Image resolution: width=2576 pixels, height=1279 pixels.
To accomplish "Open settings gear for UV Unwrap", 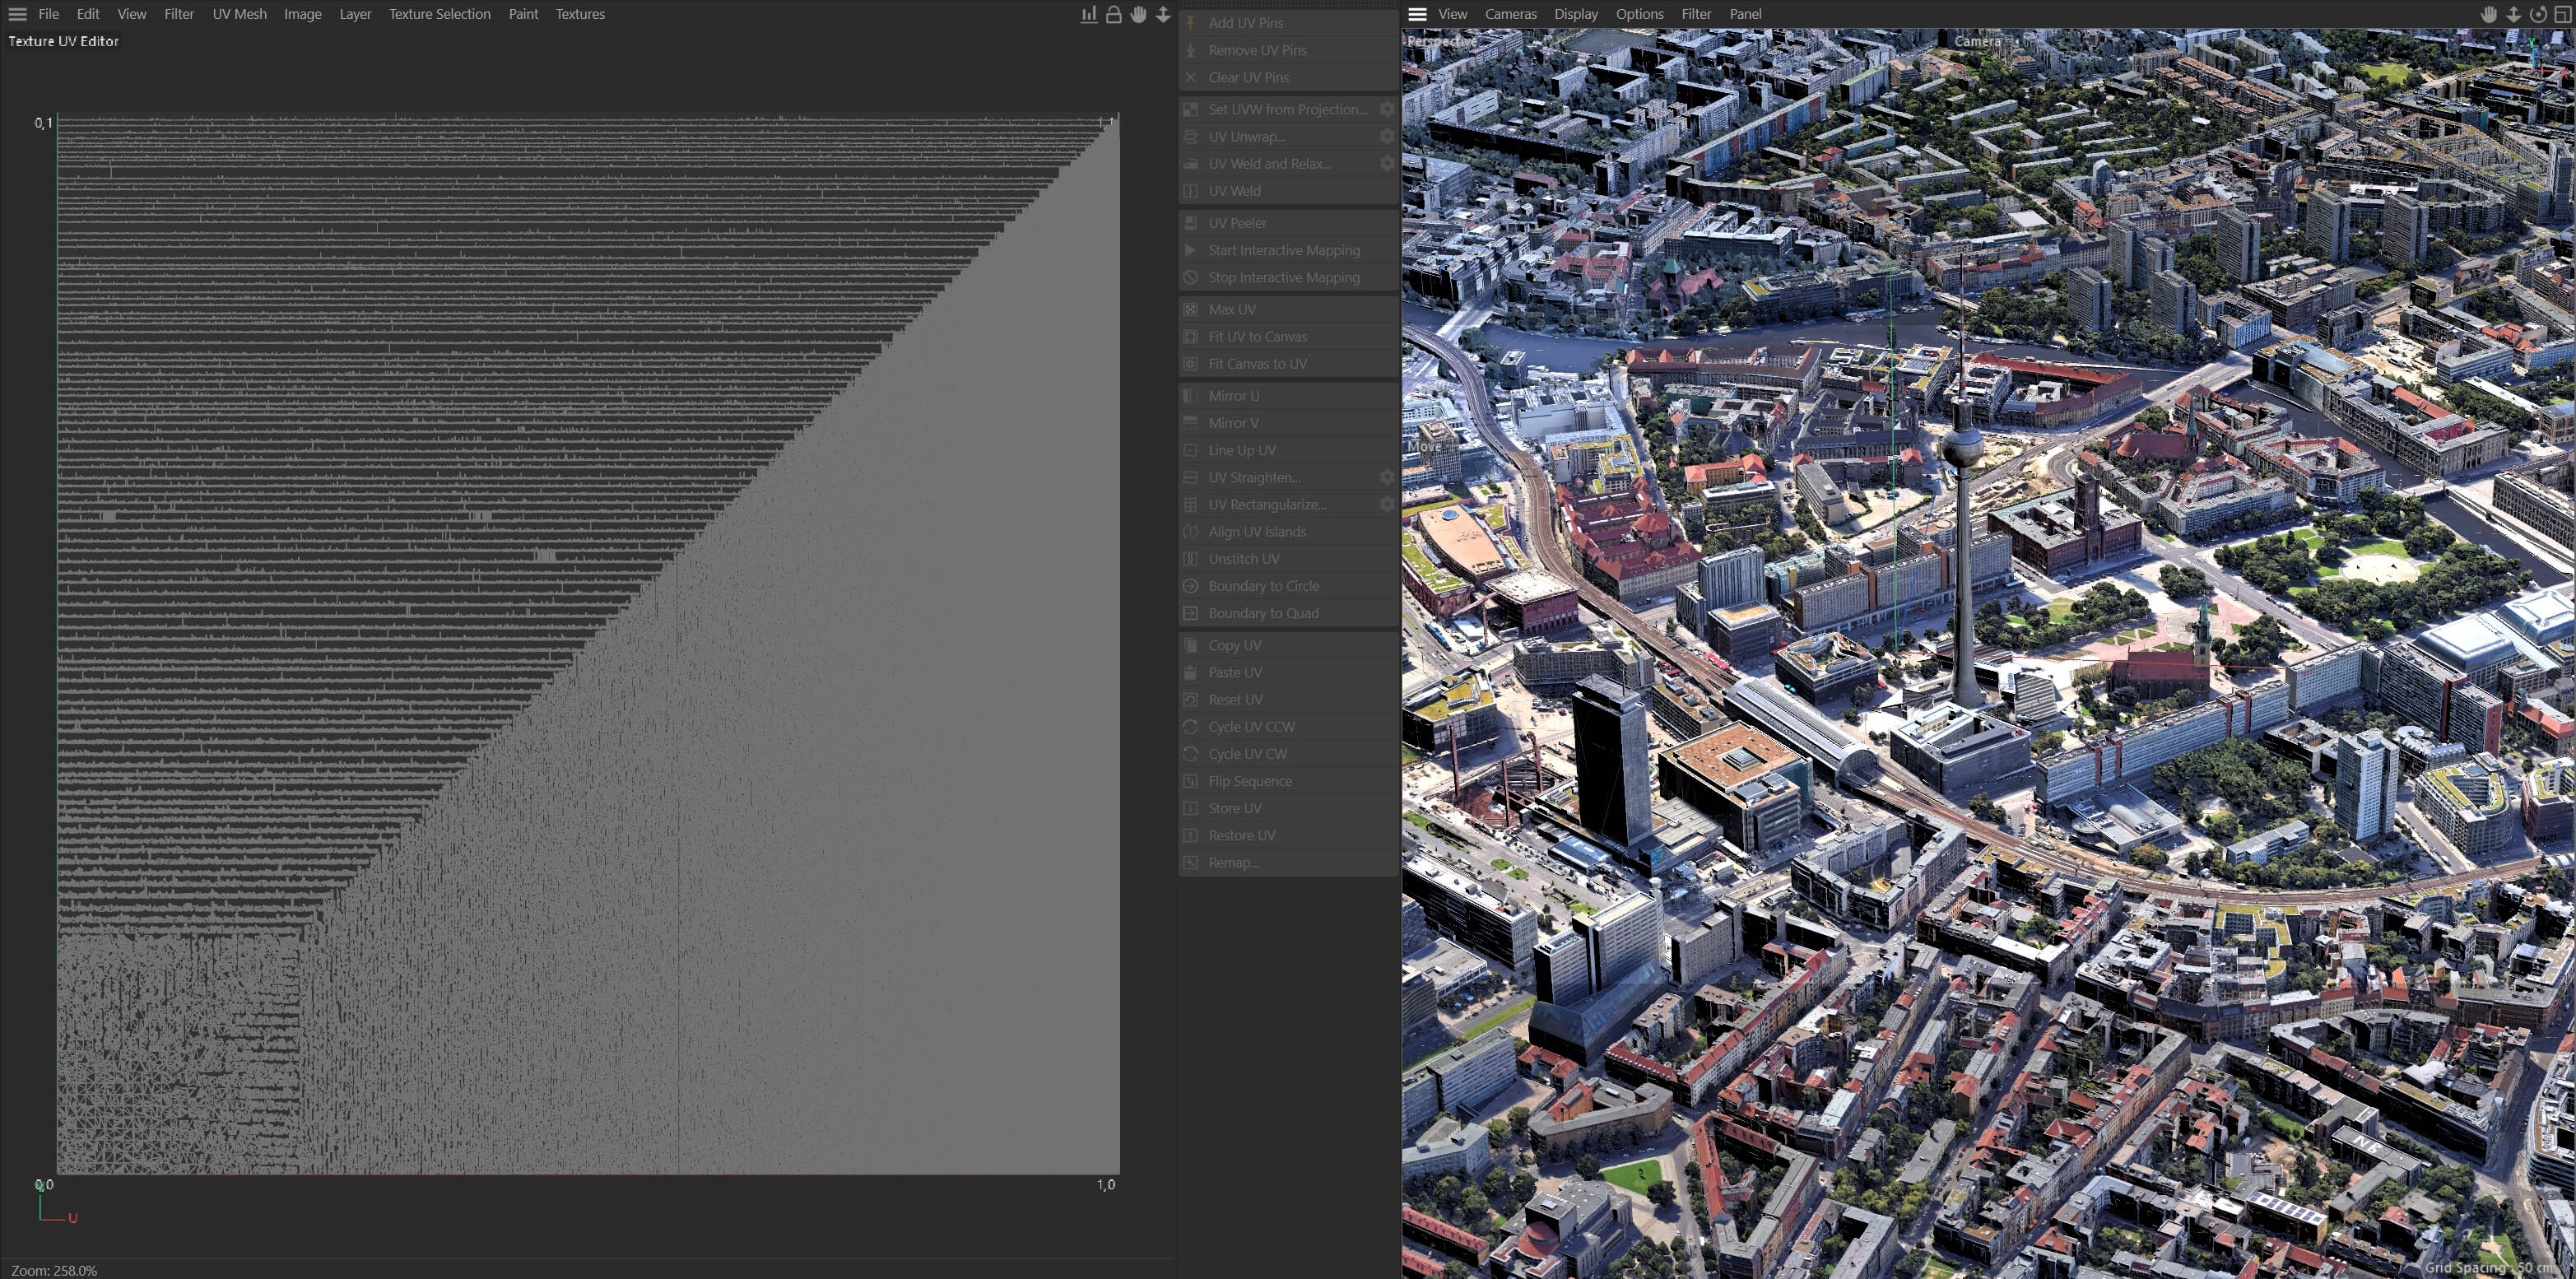I will (x=1387, y=136).
